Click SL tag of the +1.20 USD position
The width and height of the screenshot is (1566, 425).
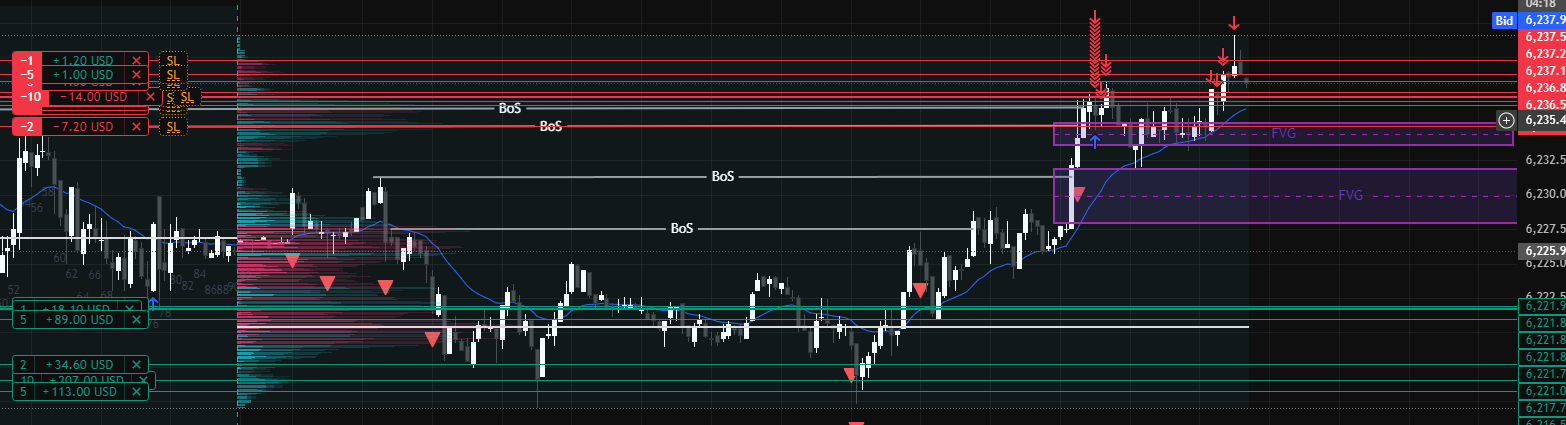[173, 60]
